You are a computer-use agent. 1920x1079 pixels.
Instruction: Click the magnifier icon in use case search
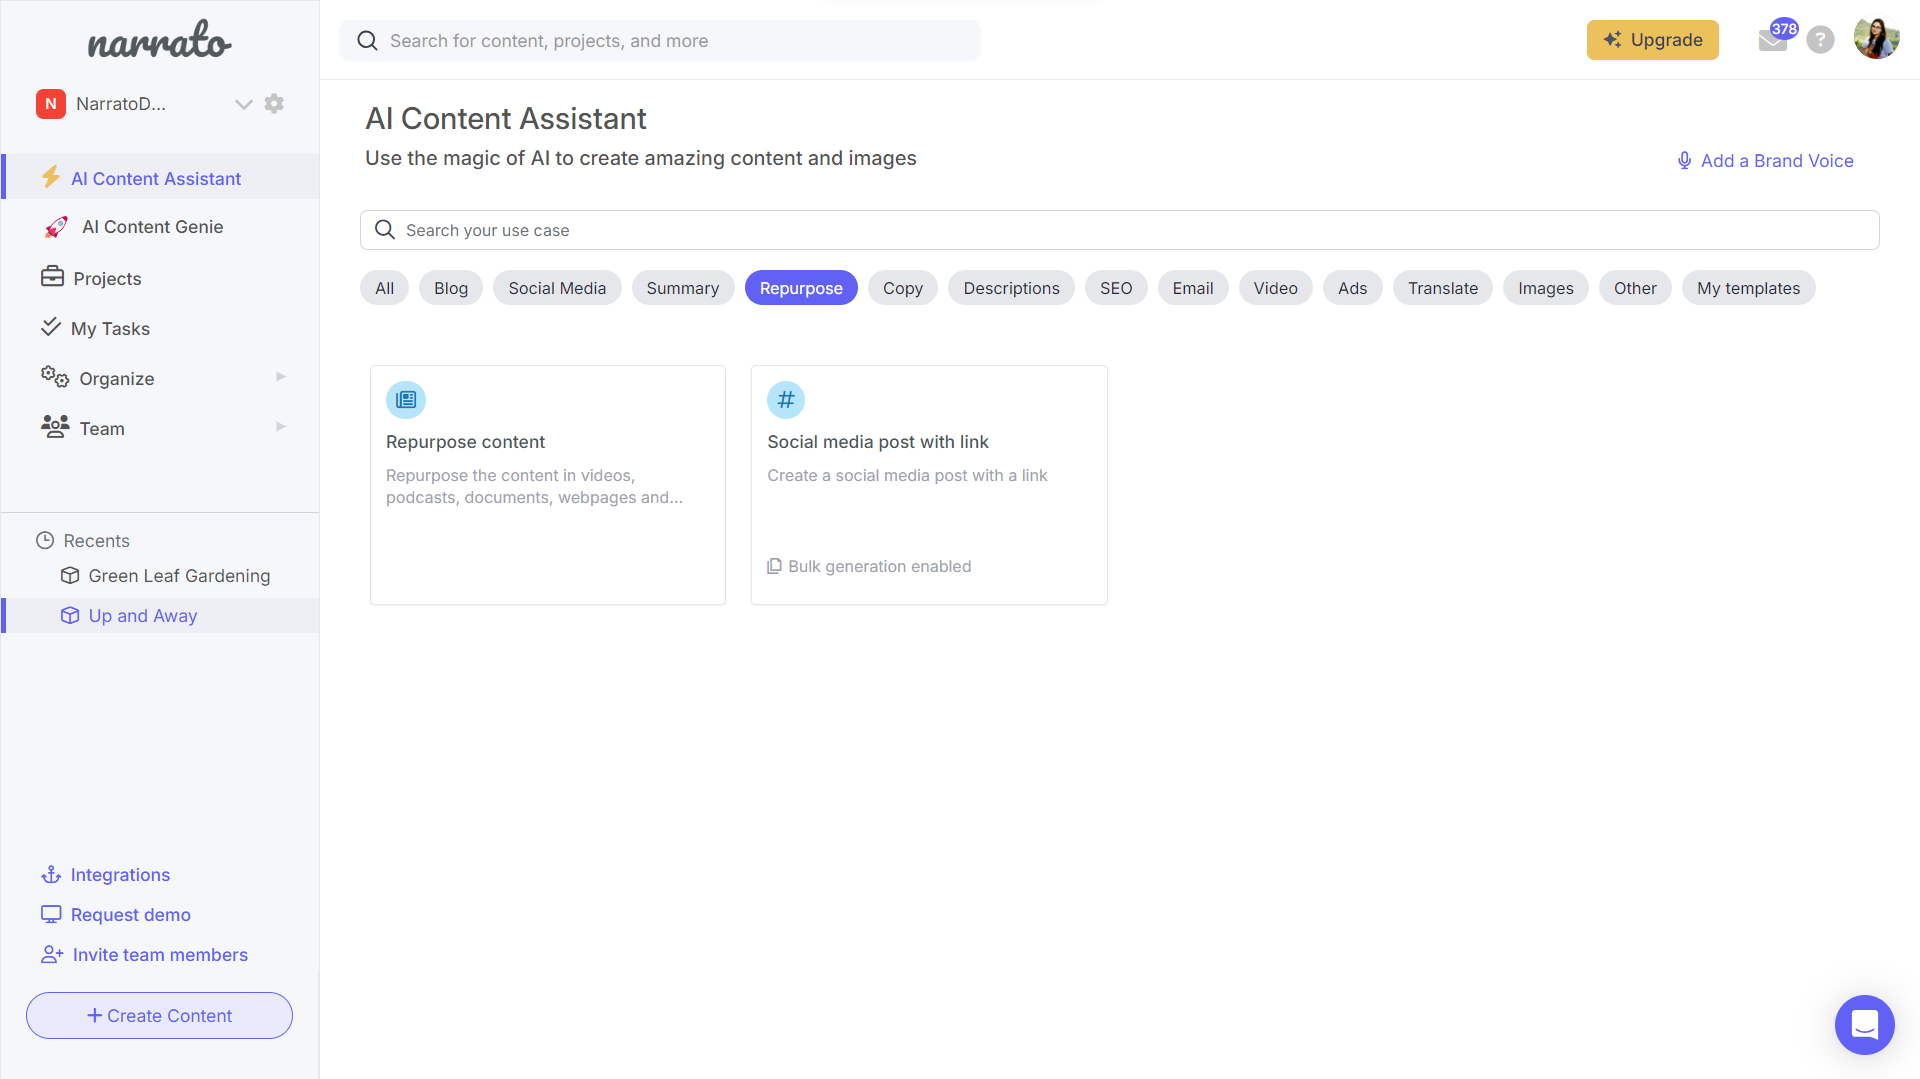[385, 230]
